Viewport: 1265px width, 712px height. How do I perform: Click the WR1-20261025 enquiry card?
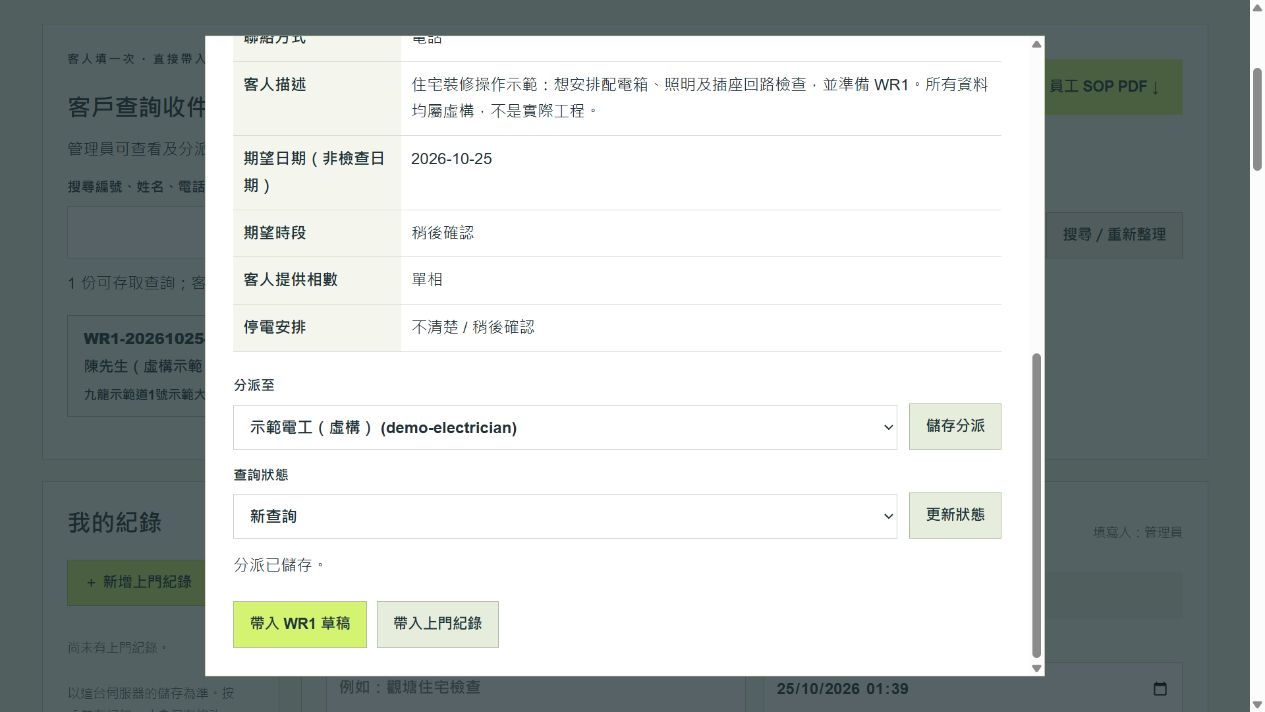click(x=138, y=366)
